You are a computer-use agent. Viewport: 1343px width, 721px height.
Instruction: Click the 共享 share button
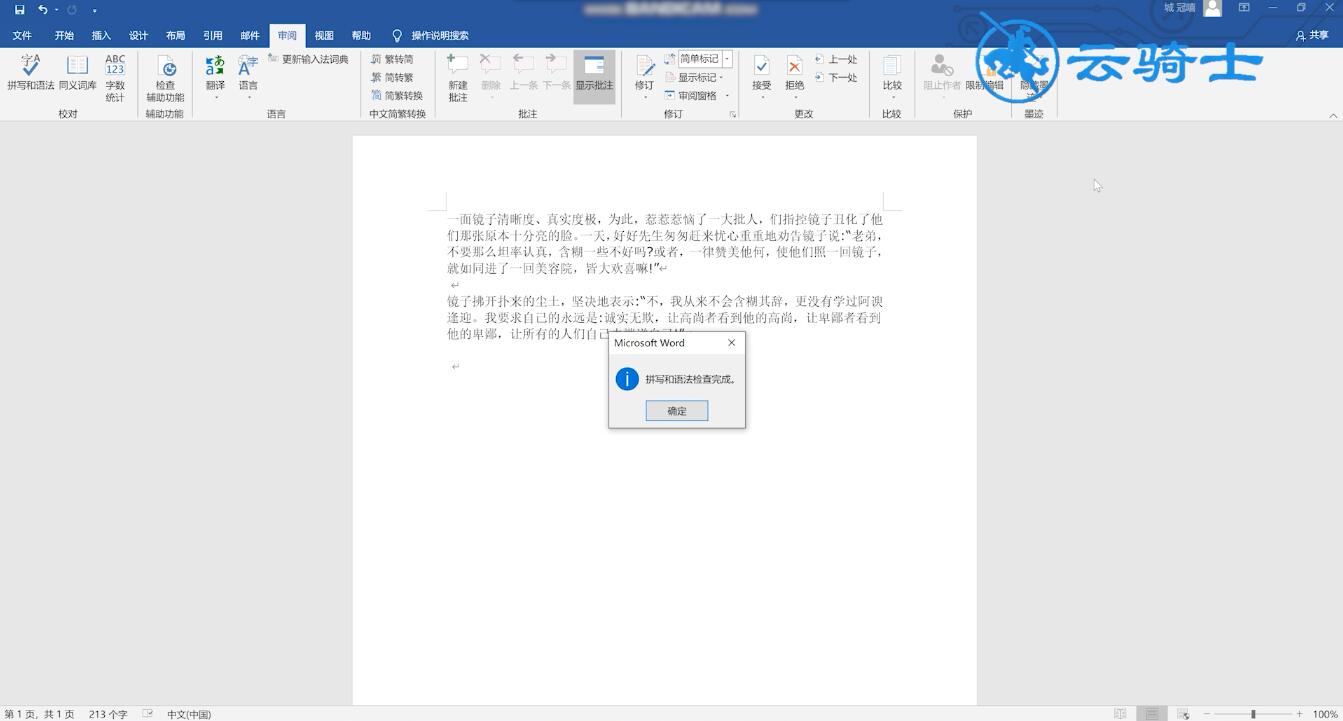[x=1312, y=35]
